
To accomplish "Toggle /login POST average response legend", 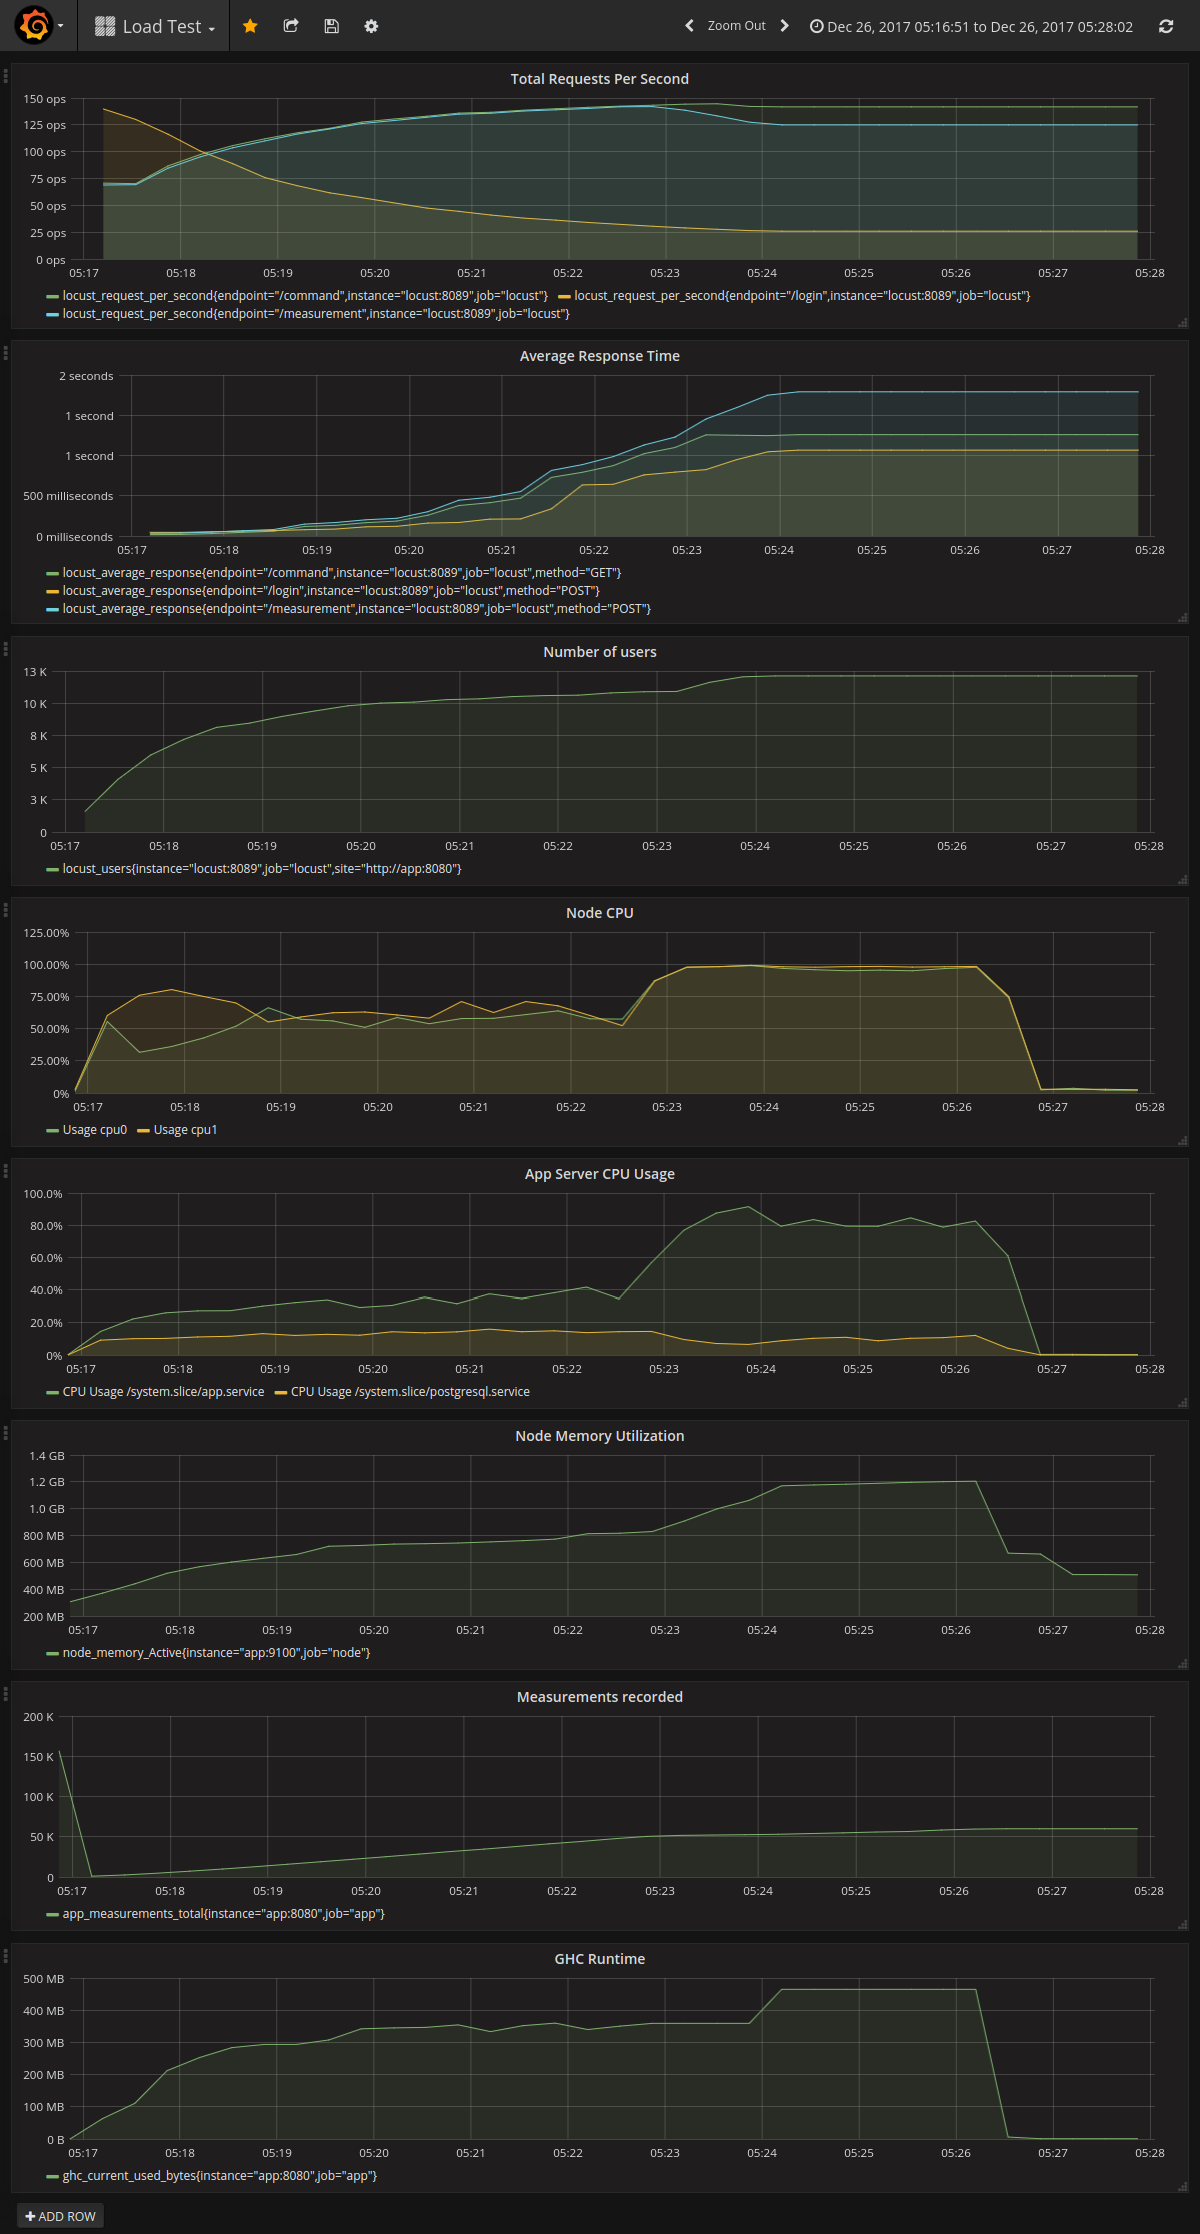I will click(331, 591).
